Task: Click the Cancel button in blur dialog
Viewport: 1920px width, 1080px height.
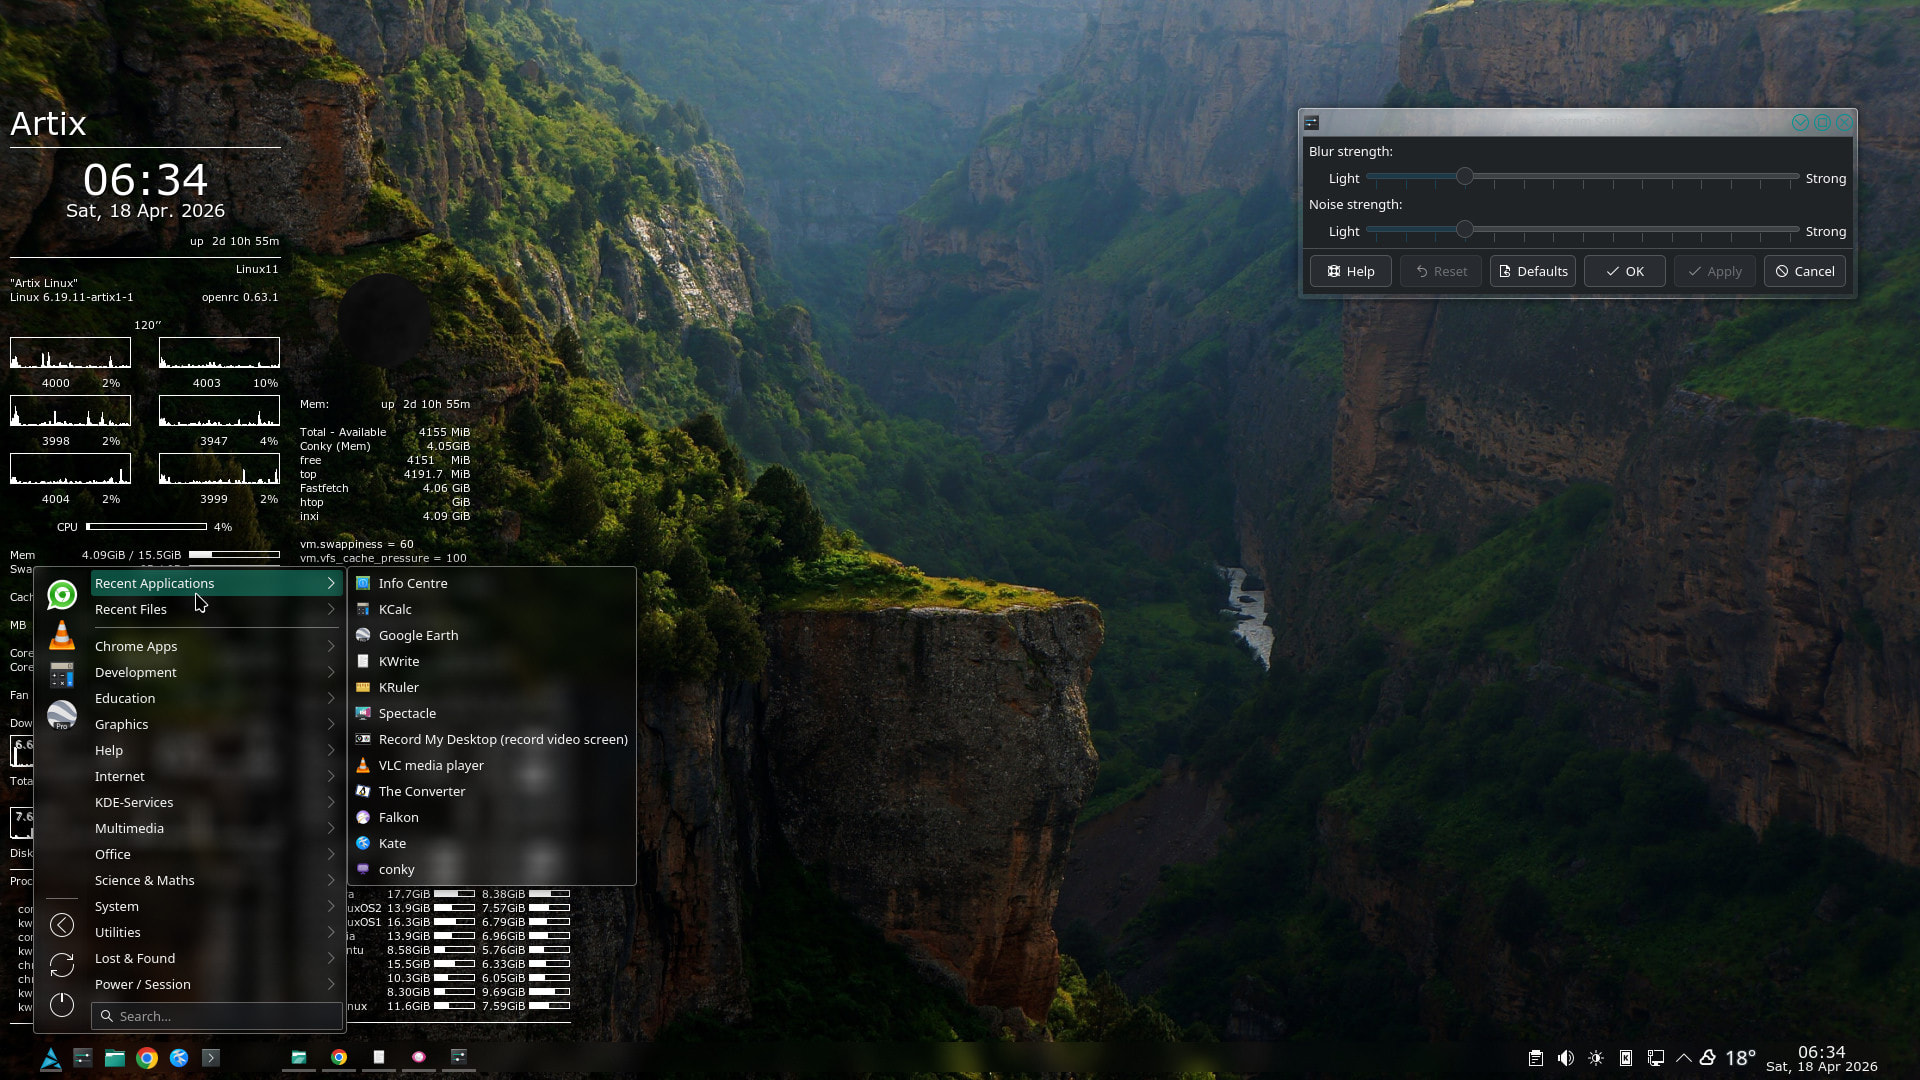Action: pos(1804,271)
